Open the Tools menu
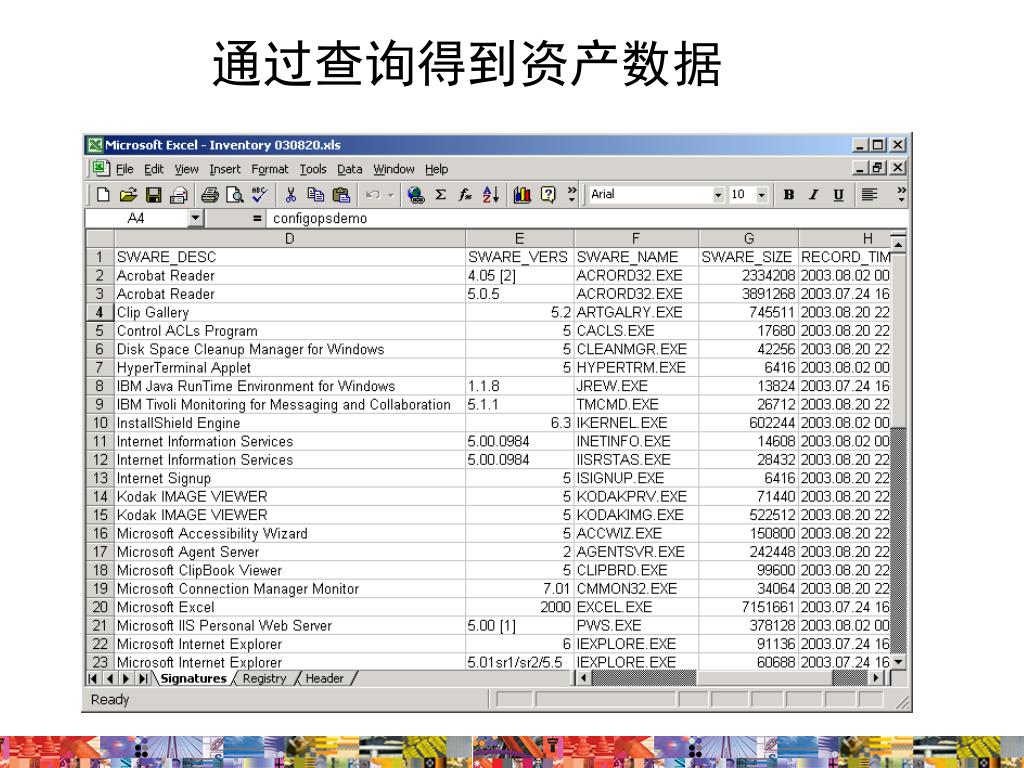This screenshot has width=1024, height=768. tap(313, 169)
